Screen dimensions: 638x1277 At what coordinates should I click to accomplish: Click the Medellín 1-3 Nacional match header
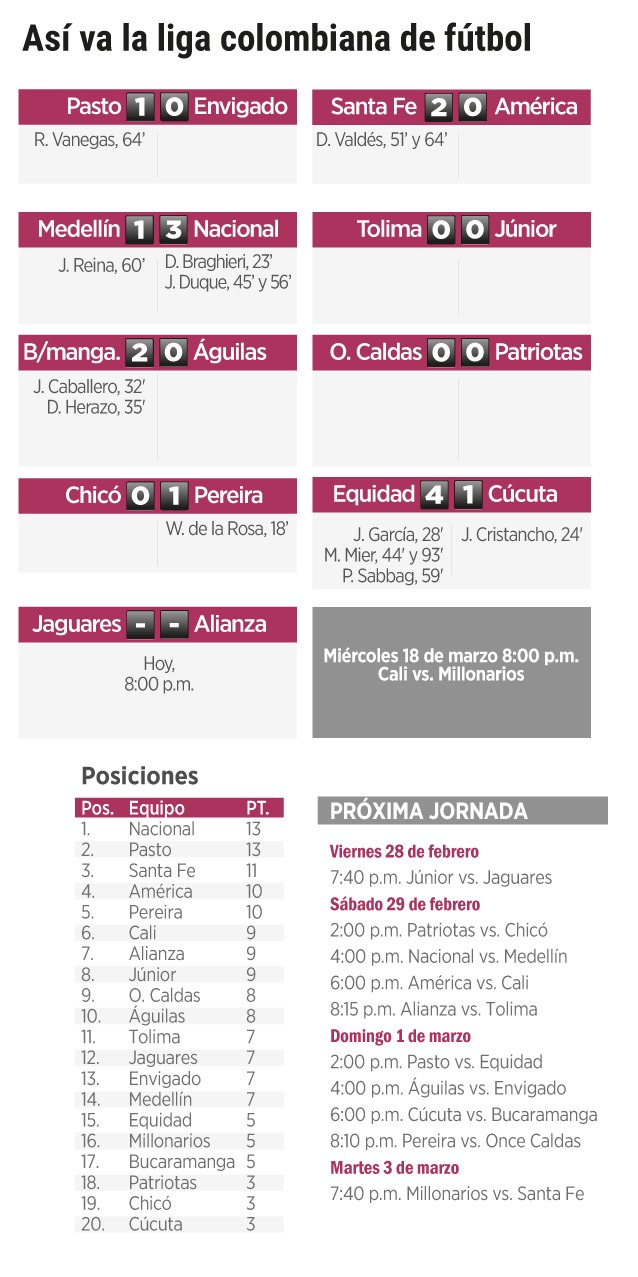click(x=157, y=229)
